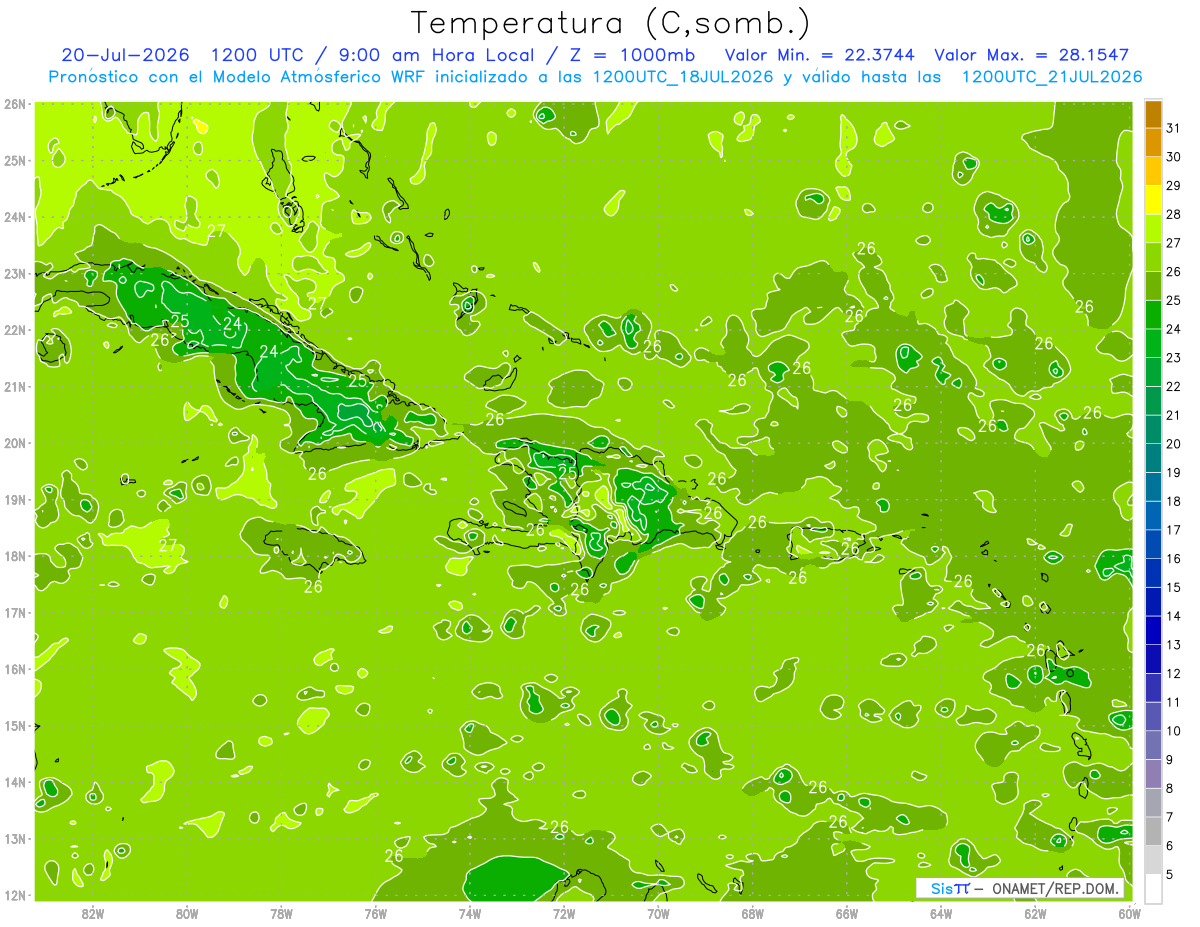Screen dimensions: 1200x927
Task: Pick the white swatch below 5 on the color scale
Action: click(1153, 888)
